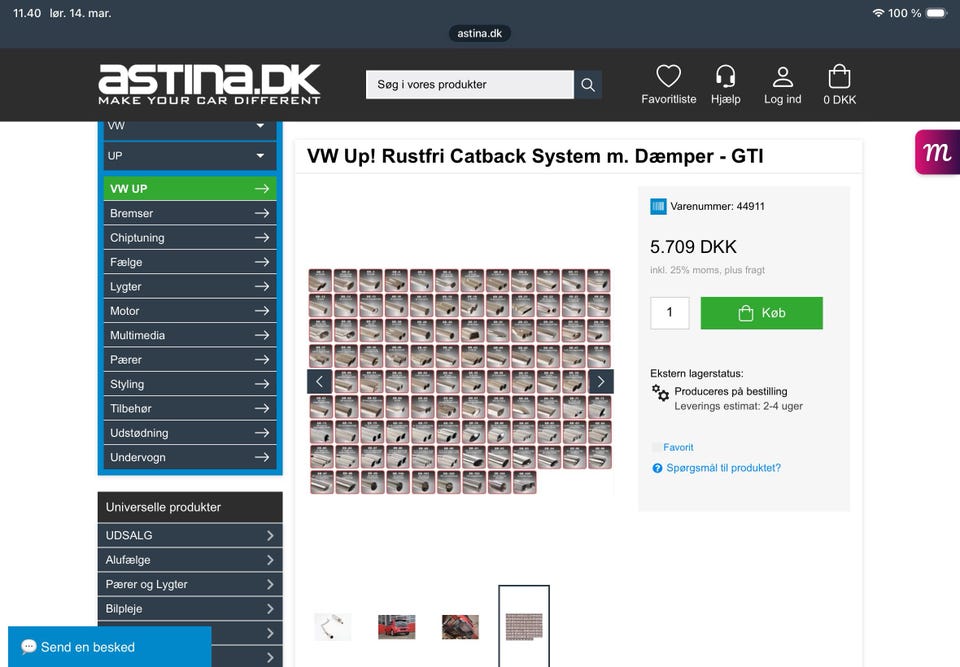The width and height of the screenshot is (960, 667).
Task: Select the underside exhaust thumbnail
Action: click(460, 627)
